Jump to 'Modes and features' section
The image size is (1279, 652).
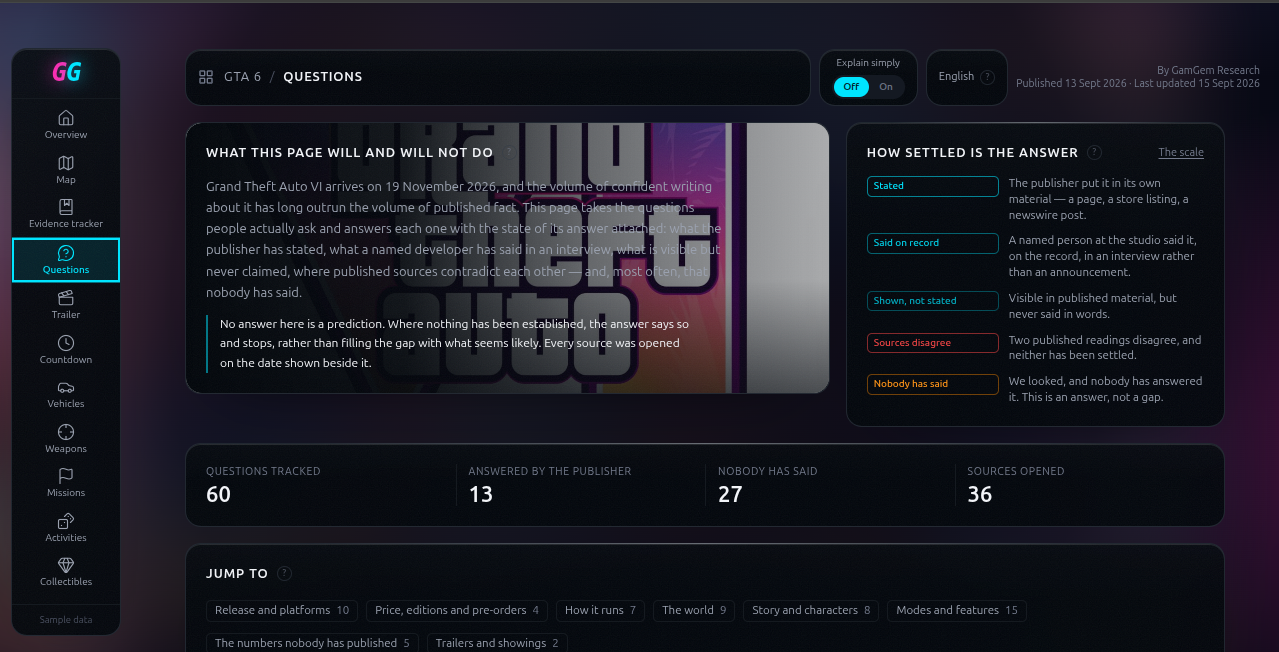(957, 610)
